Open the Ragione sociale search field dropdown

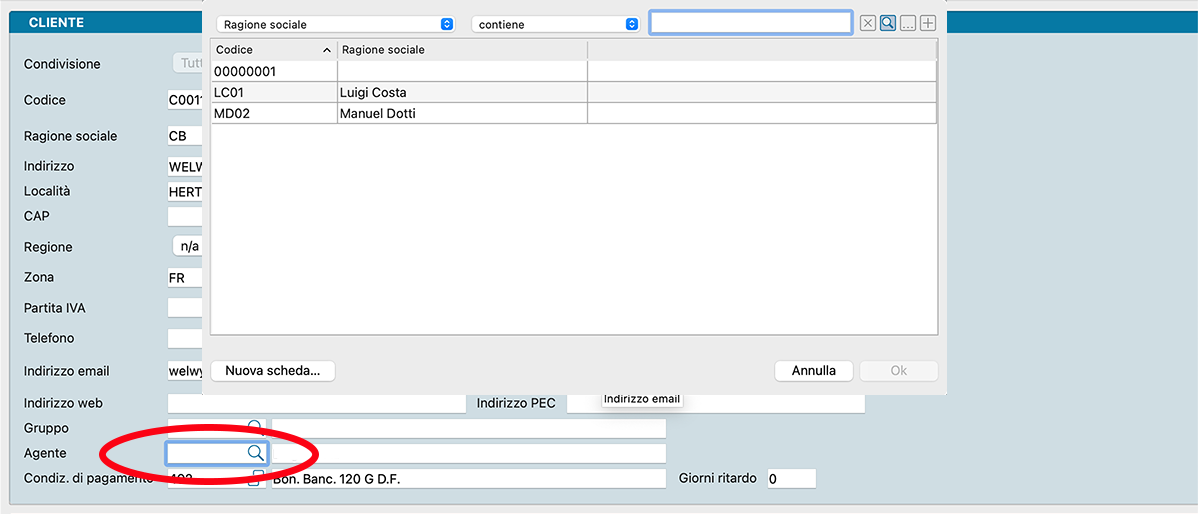pos(335,24)
